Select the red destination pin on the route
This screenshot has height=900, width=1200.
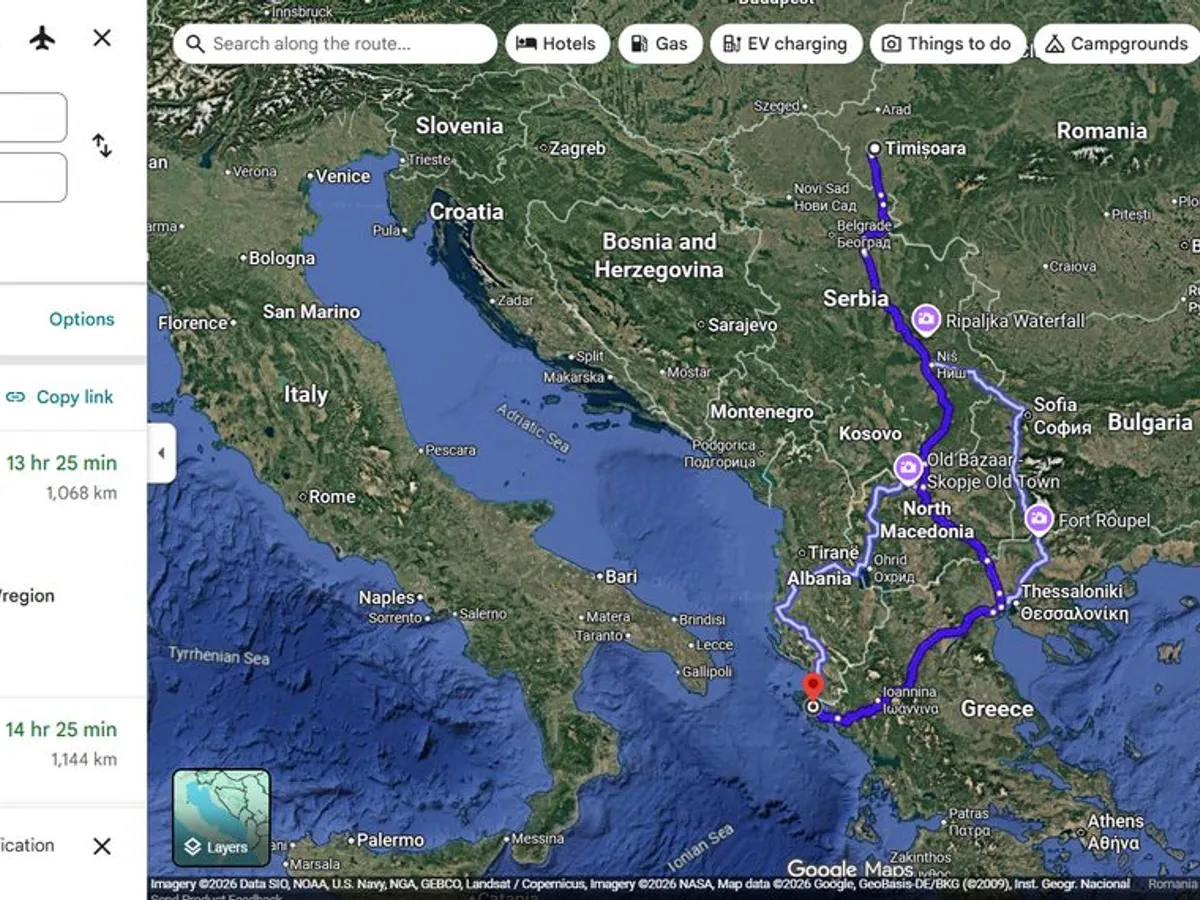[x=814, y=686]
